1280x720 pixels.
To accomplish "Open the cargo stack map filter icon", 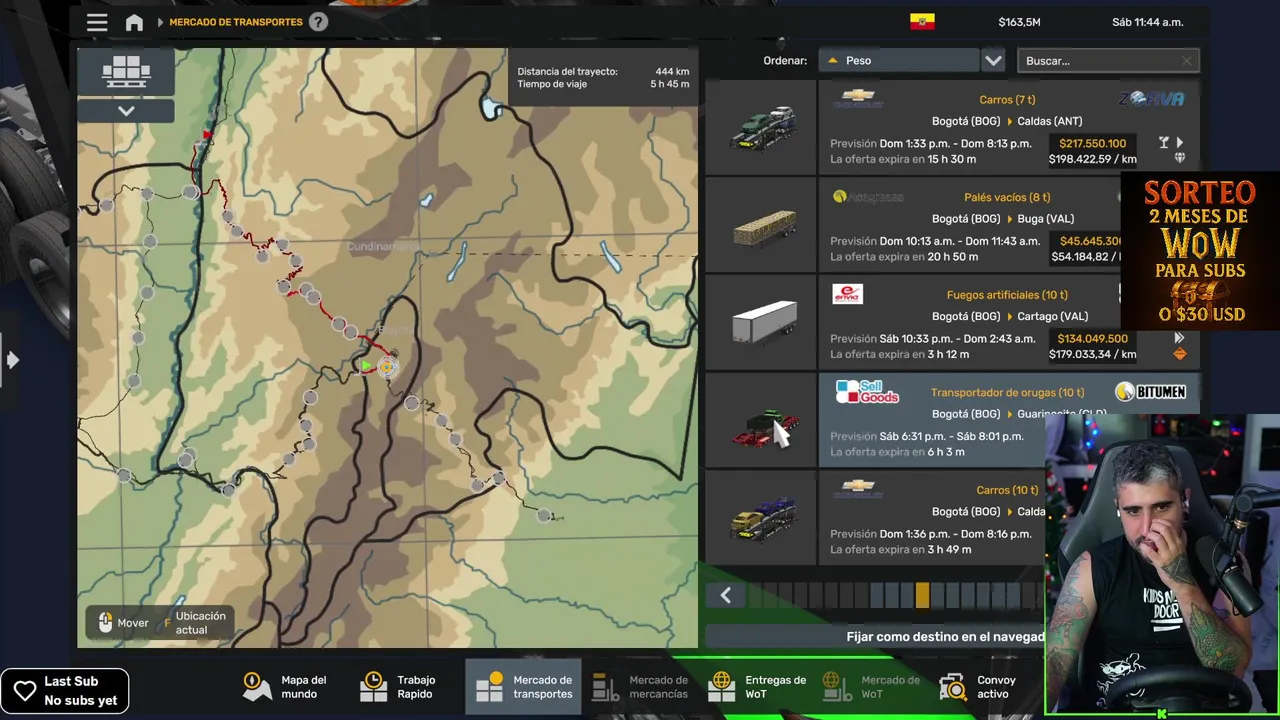I will [126, 72].
